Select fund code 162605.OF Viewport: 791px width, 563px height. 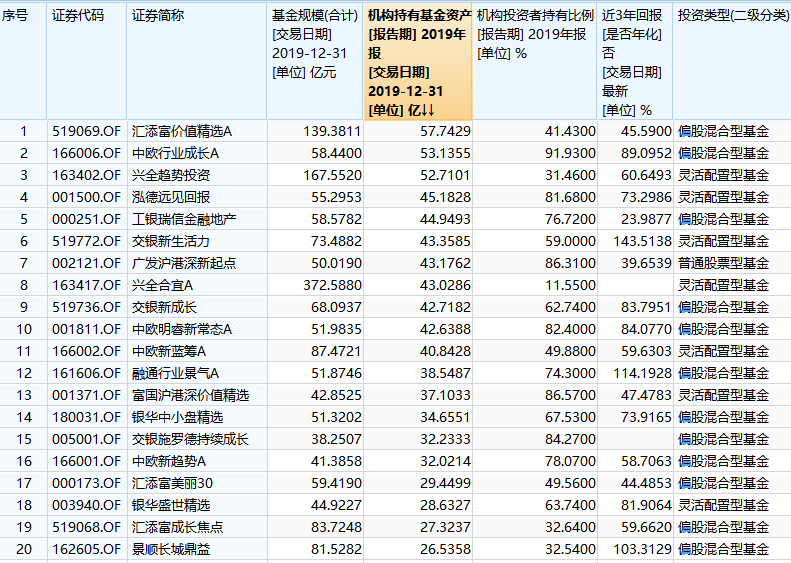(86, 549)
